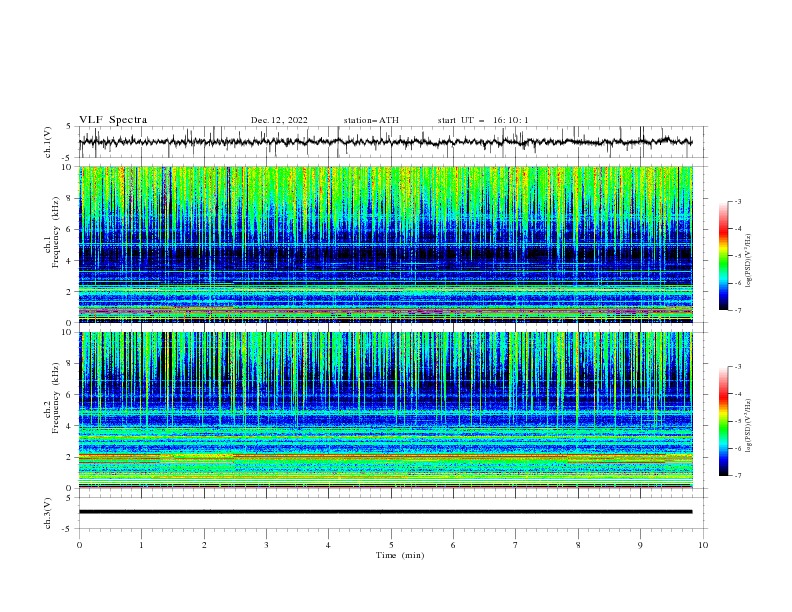This screenshot has height=612, width=792.
Task: Click the upper 'log(PSD)(V²/Hz)' colorbar label
Action: coord(749,261)
